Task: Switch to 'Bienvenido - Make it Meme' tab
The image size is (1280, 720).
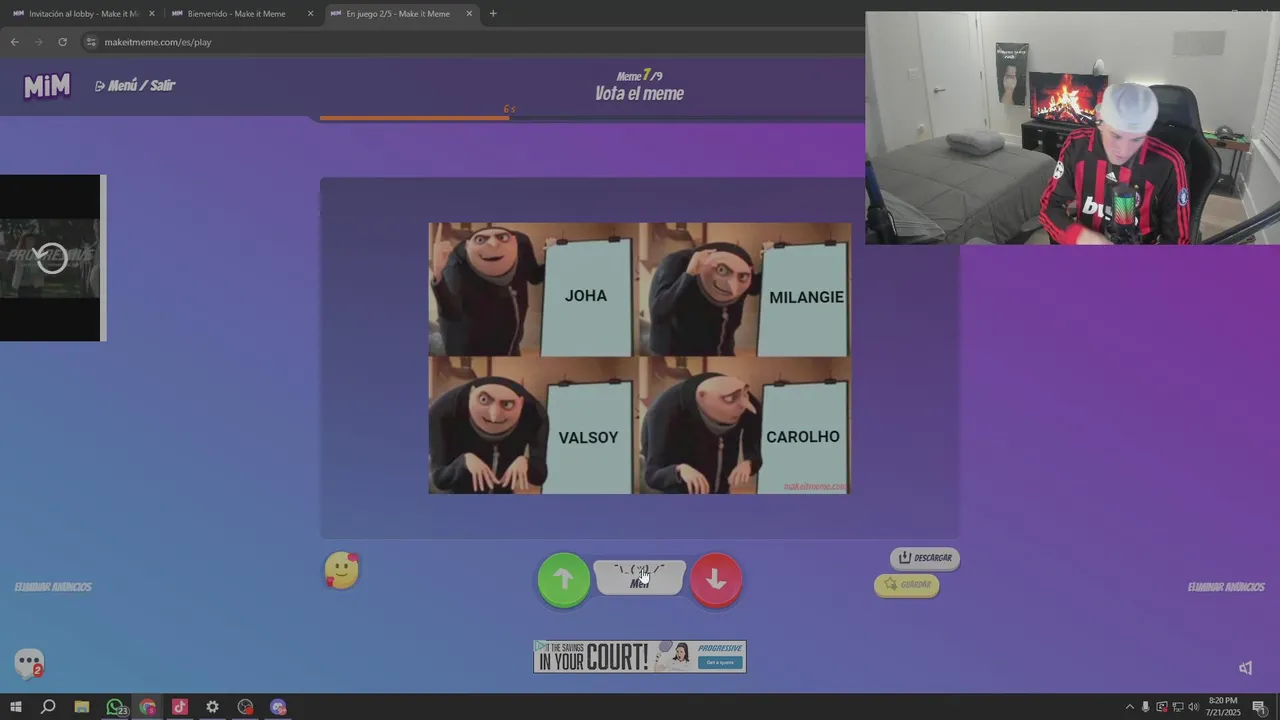Action: point(236,14)
